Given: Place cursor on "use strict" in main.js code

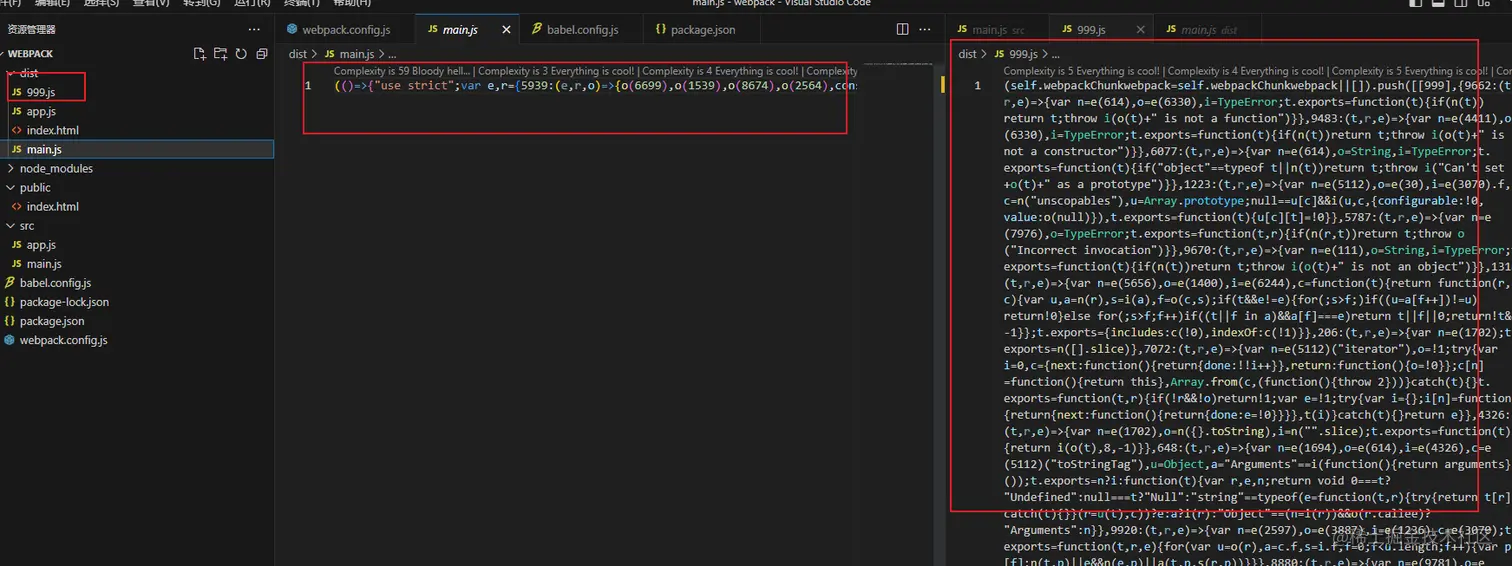Looking at the screenshot, I should [x=416, y=86].
